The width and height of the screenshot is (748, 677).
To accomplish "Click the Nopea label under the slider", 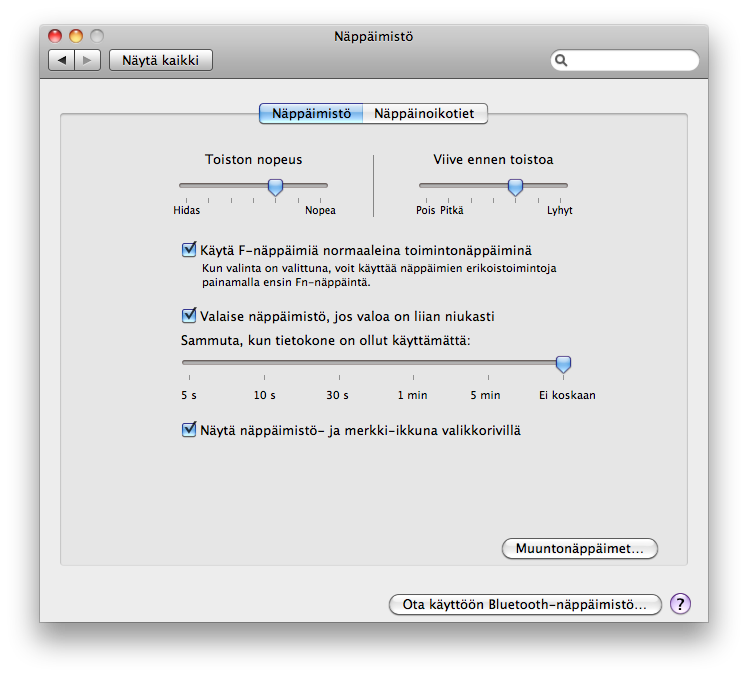I will click(321, 210).
